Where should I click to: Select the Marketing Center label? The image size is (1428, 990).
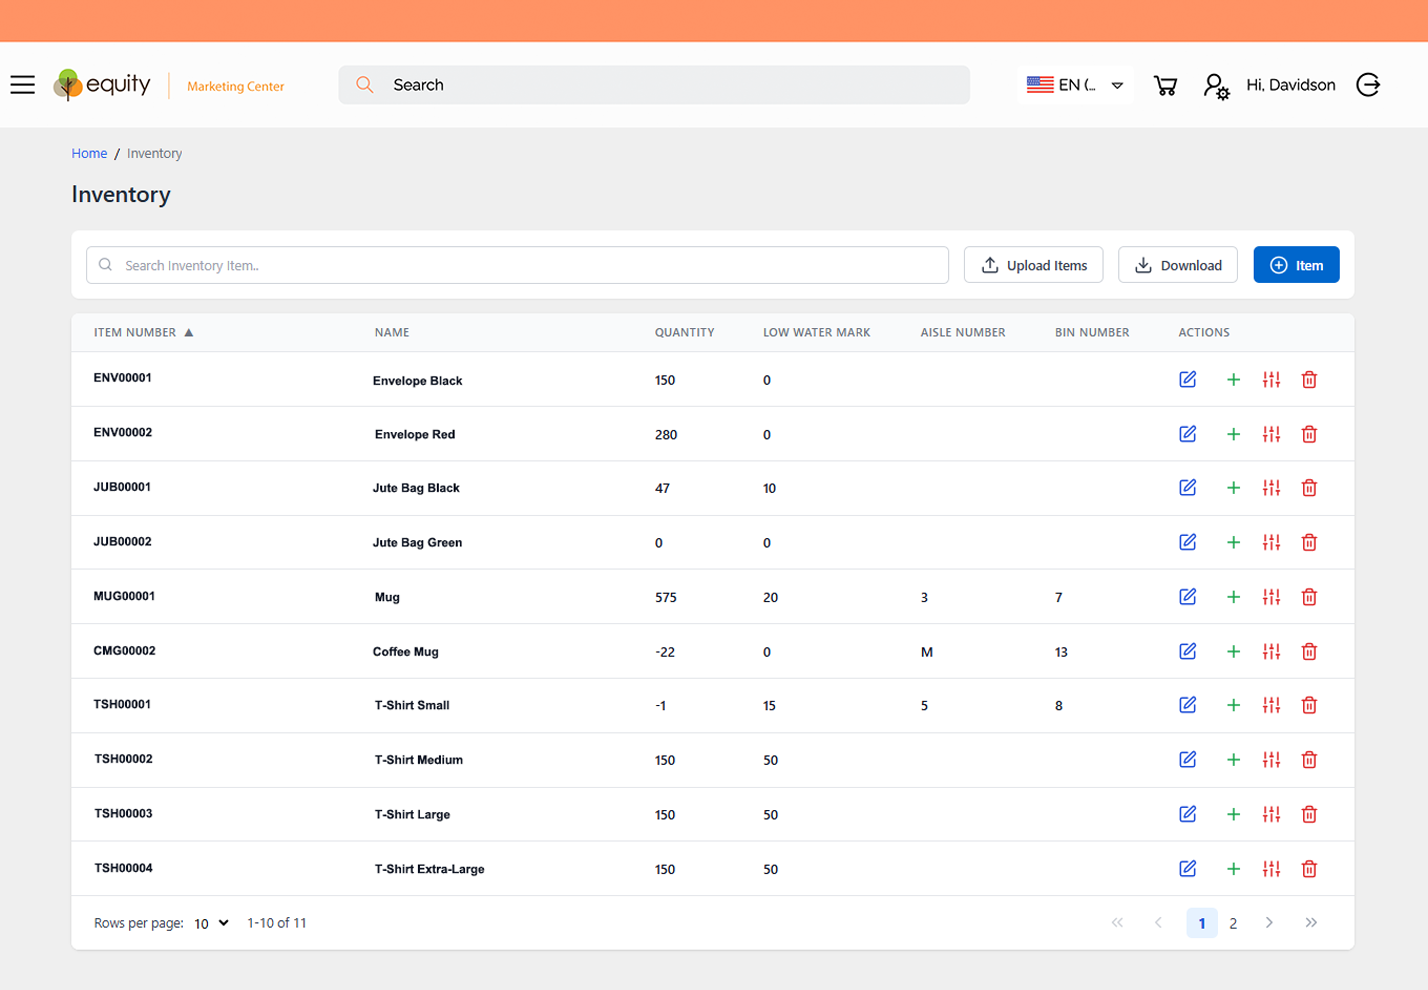233,87
